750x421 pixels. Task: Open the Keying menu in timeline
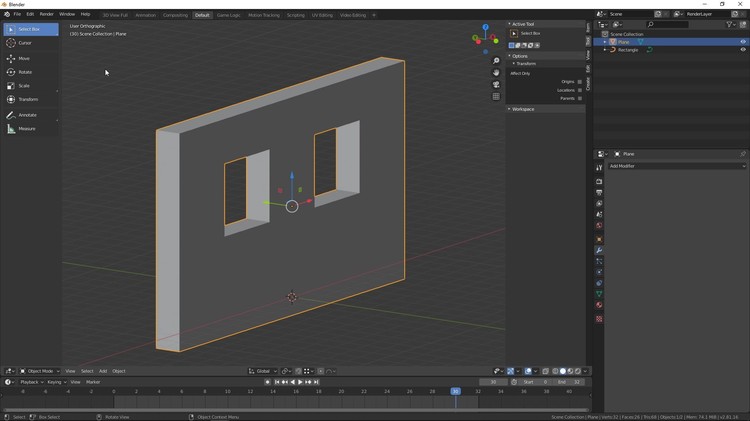[56, 382]
